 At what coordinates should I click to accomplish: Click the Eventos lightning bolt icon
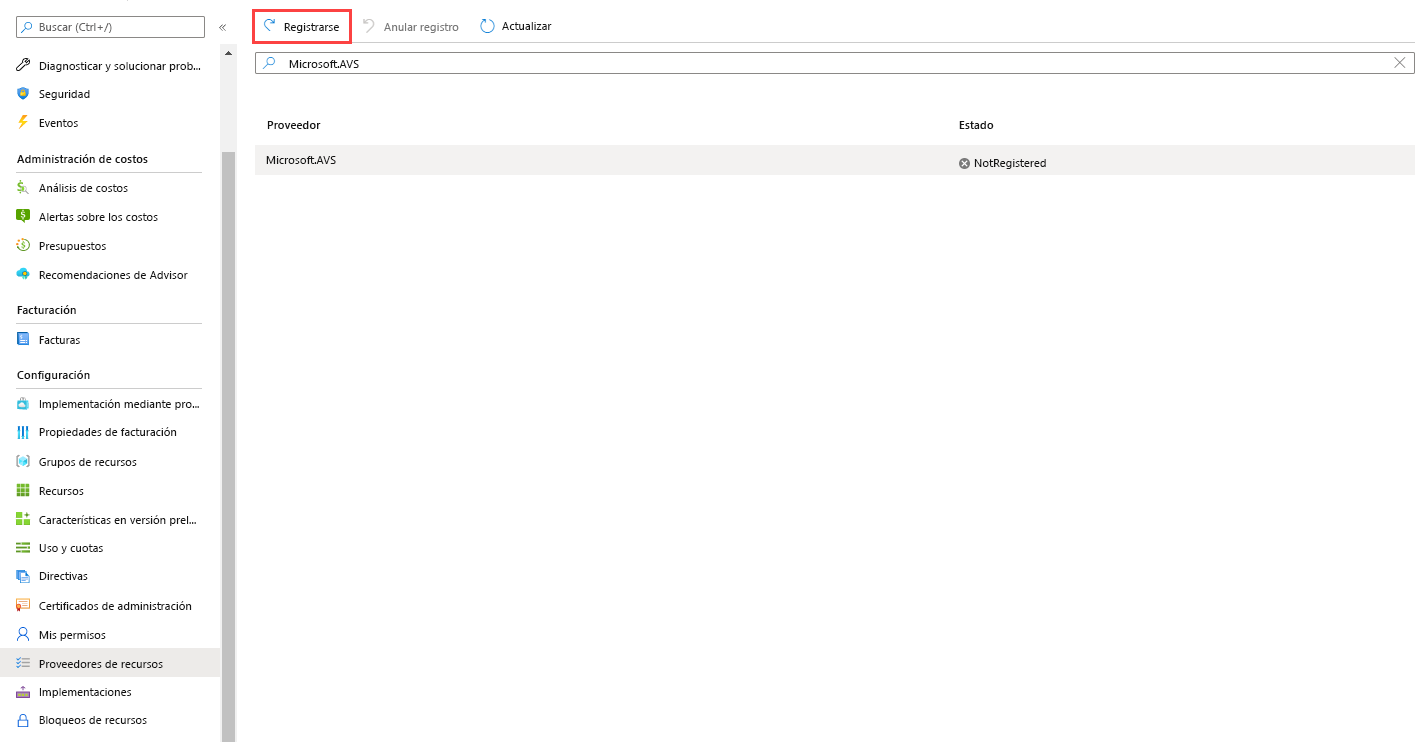tap(22, 122)
